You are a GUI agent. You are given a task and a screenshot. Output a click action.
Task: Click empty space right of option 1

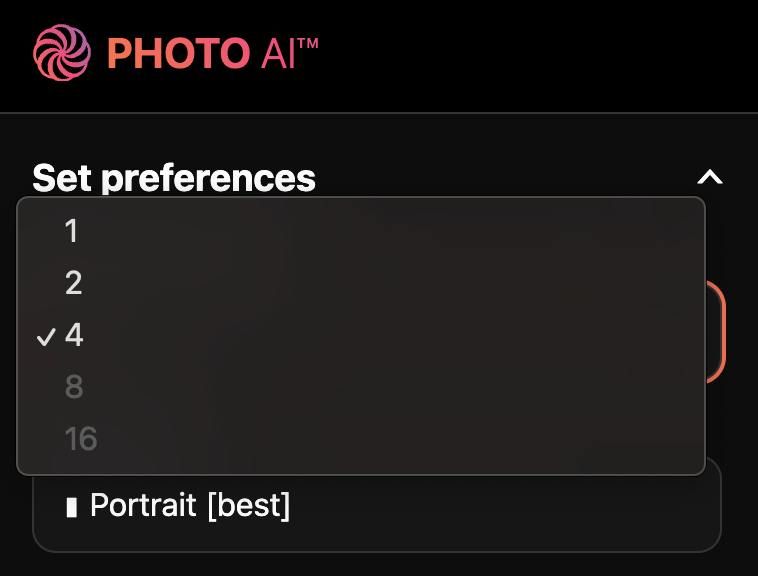[x=400, y=232]
